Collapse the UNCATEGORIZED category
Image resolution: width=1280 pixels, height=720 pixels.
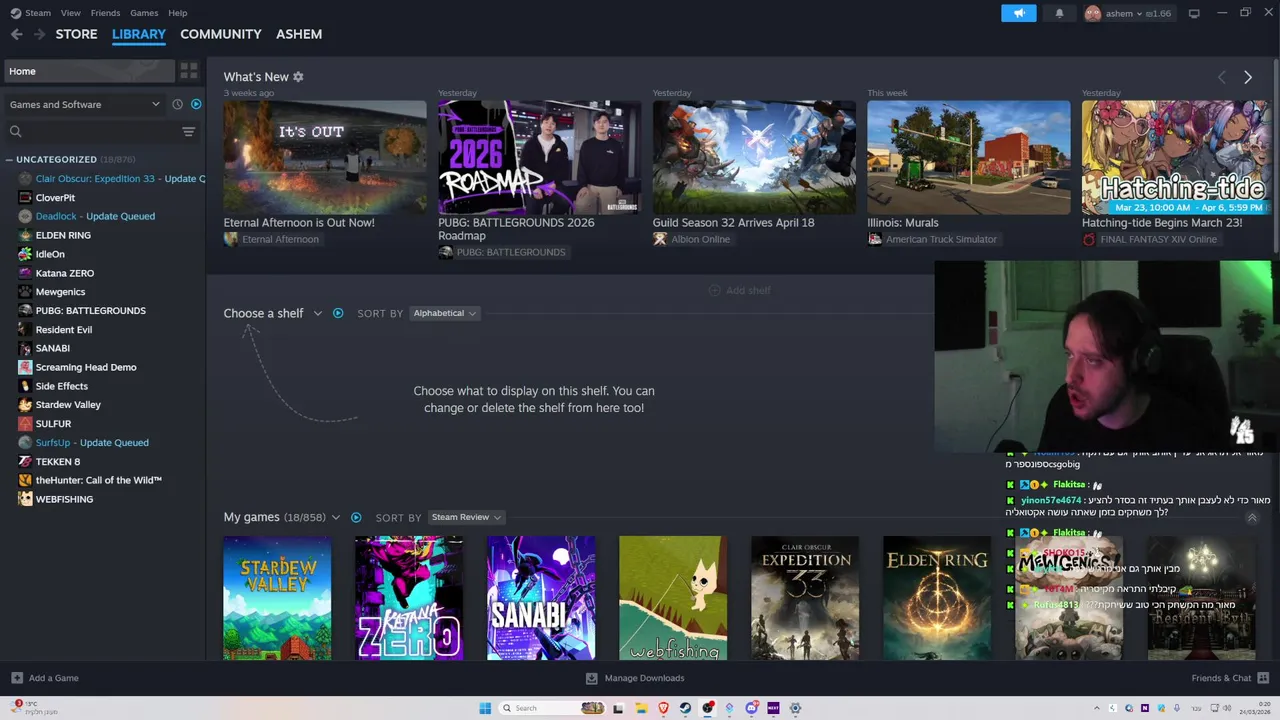pyautogui.click(x=9, y=159)
